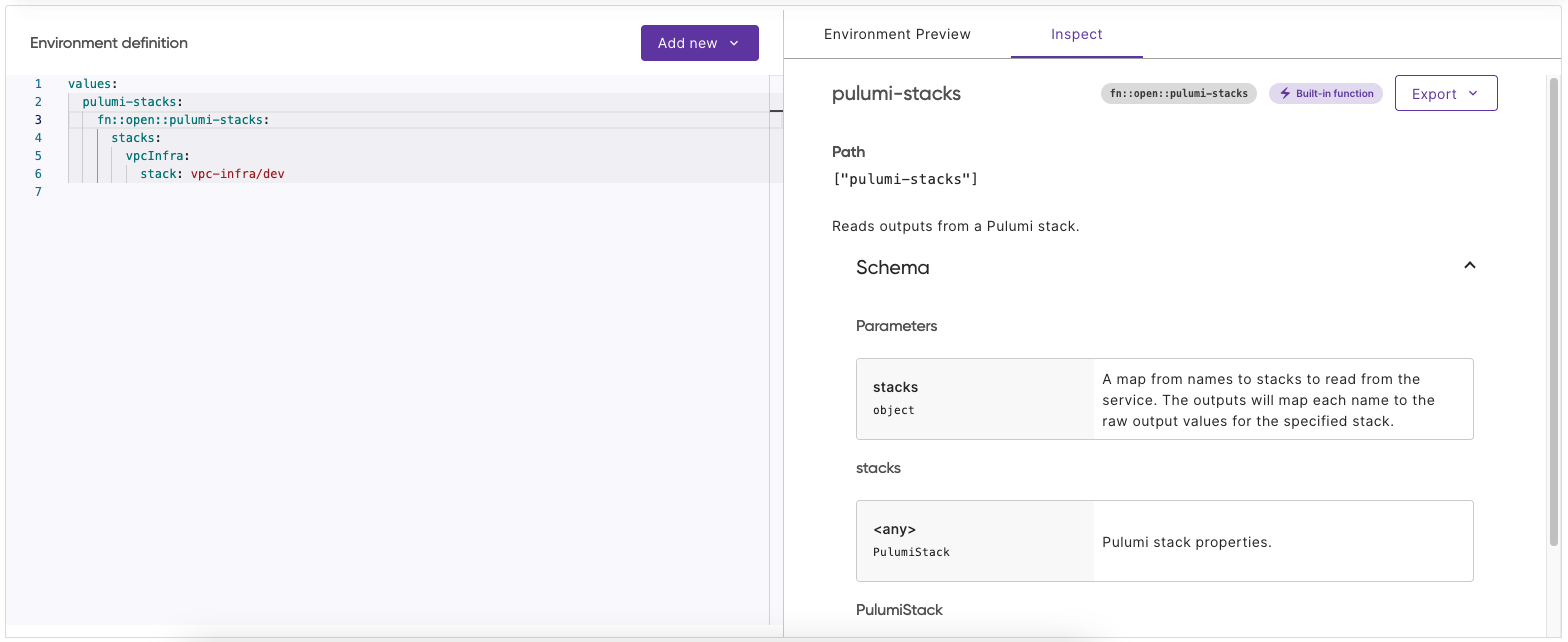Click the chevron arrow inside Export button
Screen dimensions: 1568x642
pos(1473,93)
